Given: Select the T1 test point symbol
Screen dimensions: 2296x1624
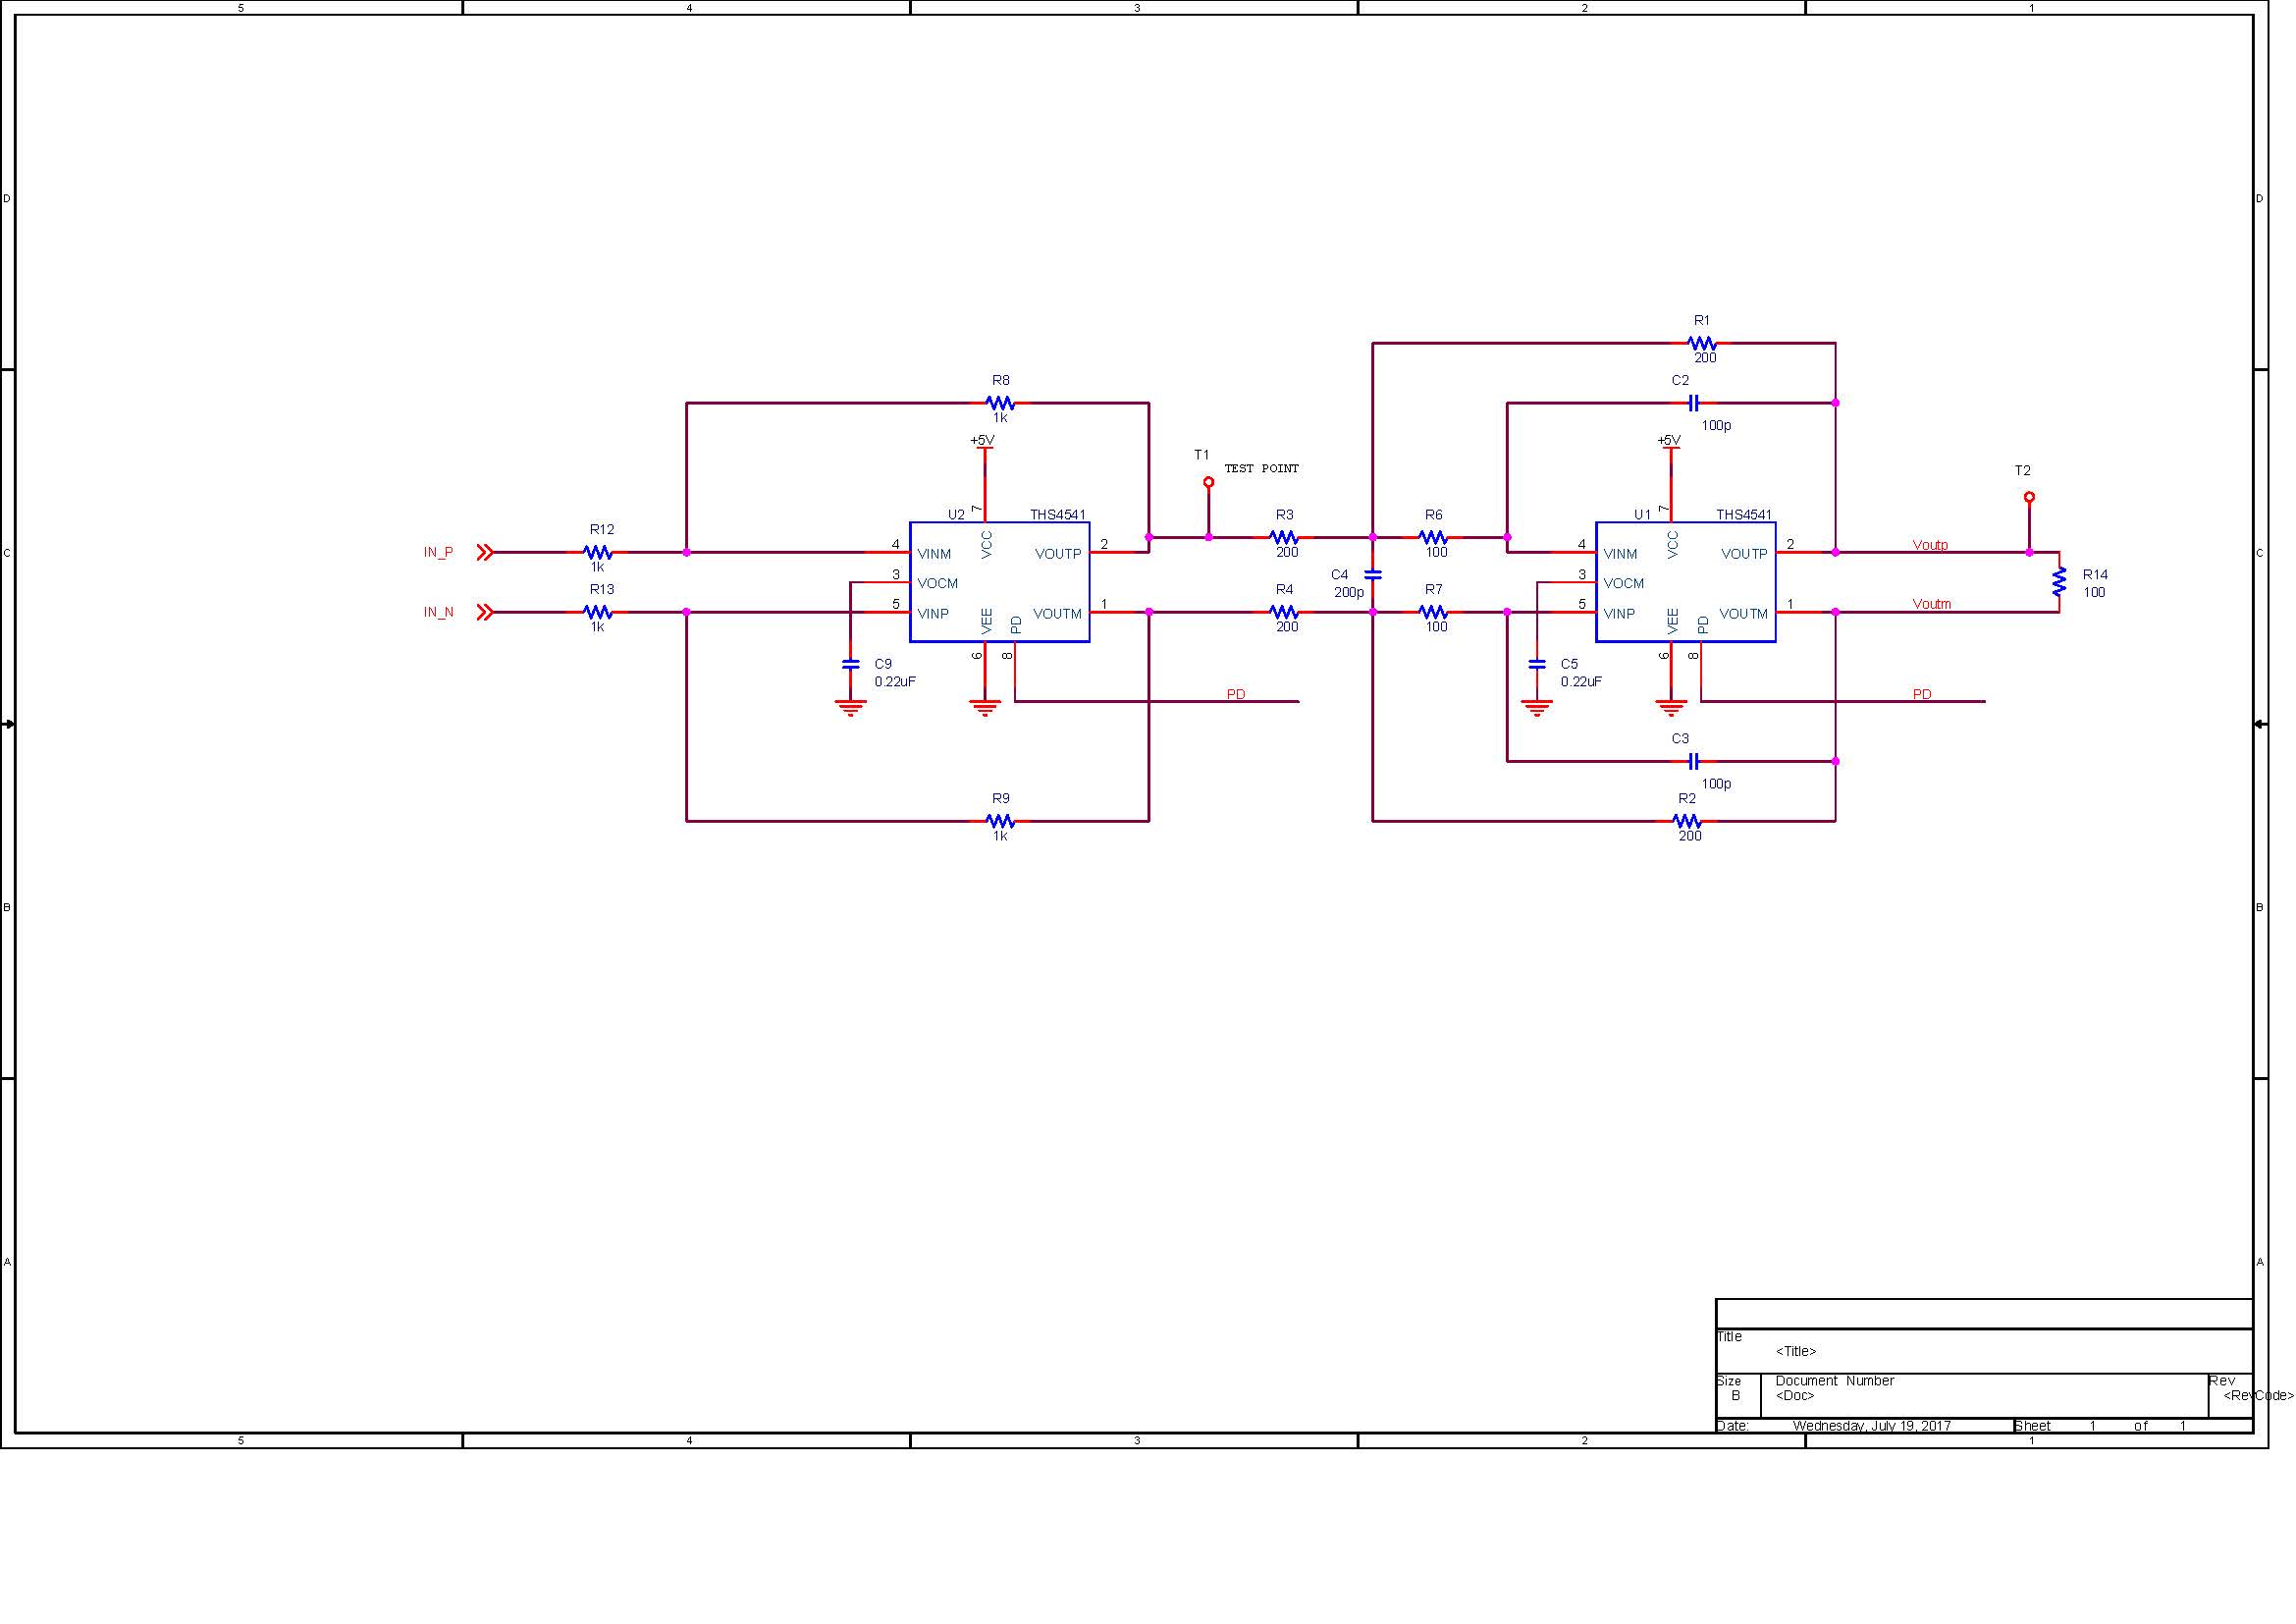Looking at the screenshot, I should tap(1208, 483).
